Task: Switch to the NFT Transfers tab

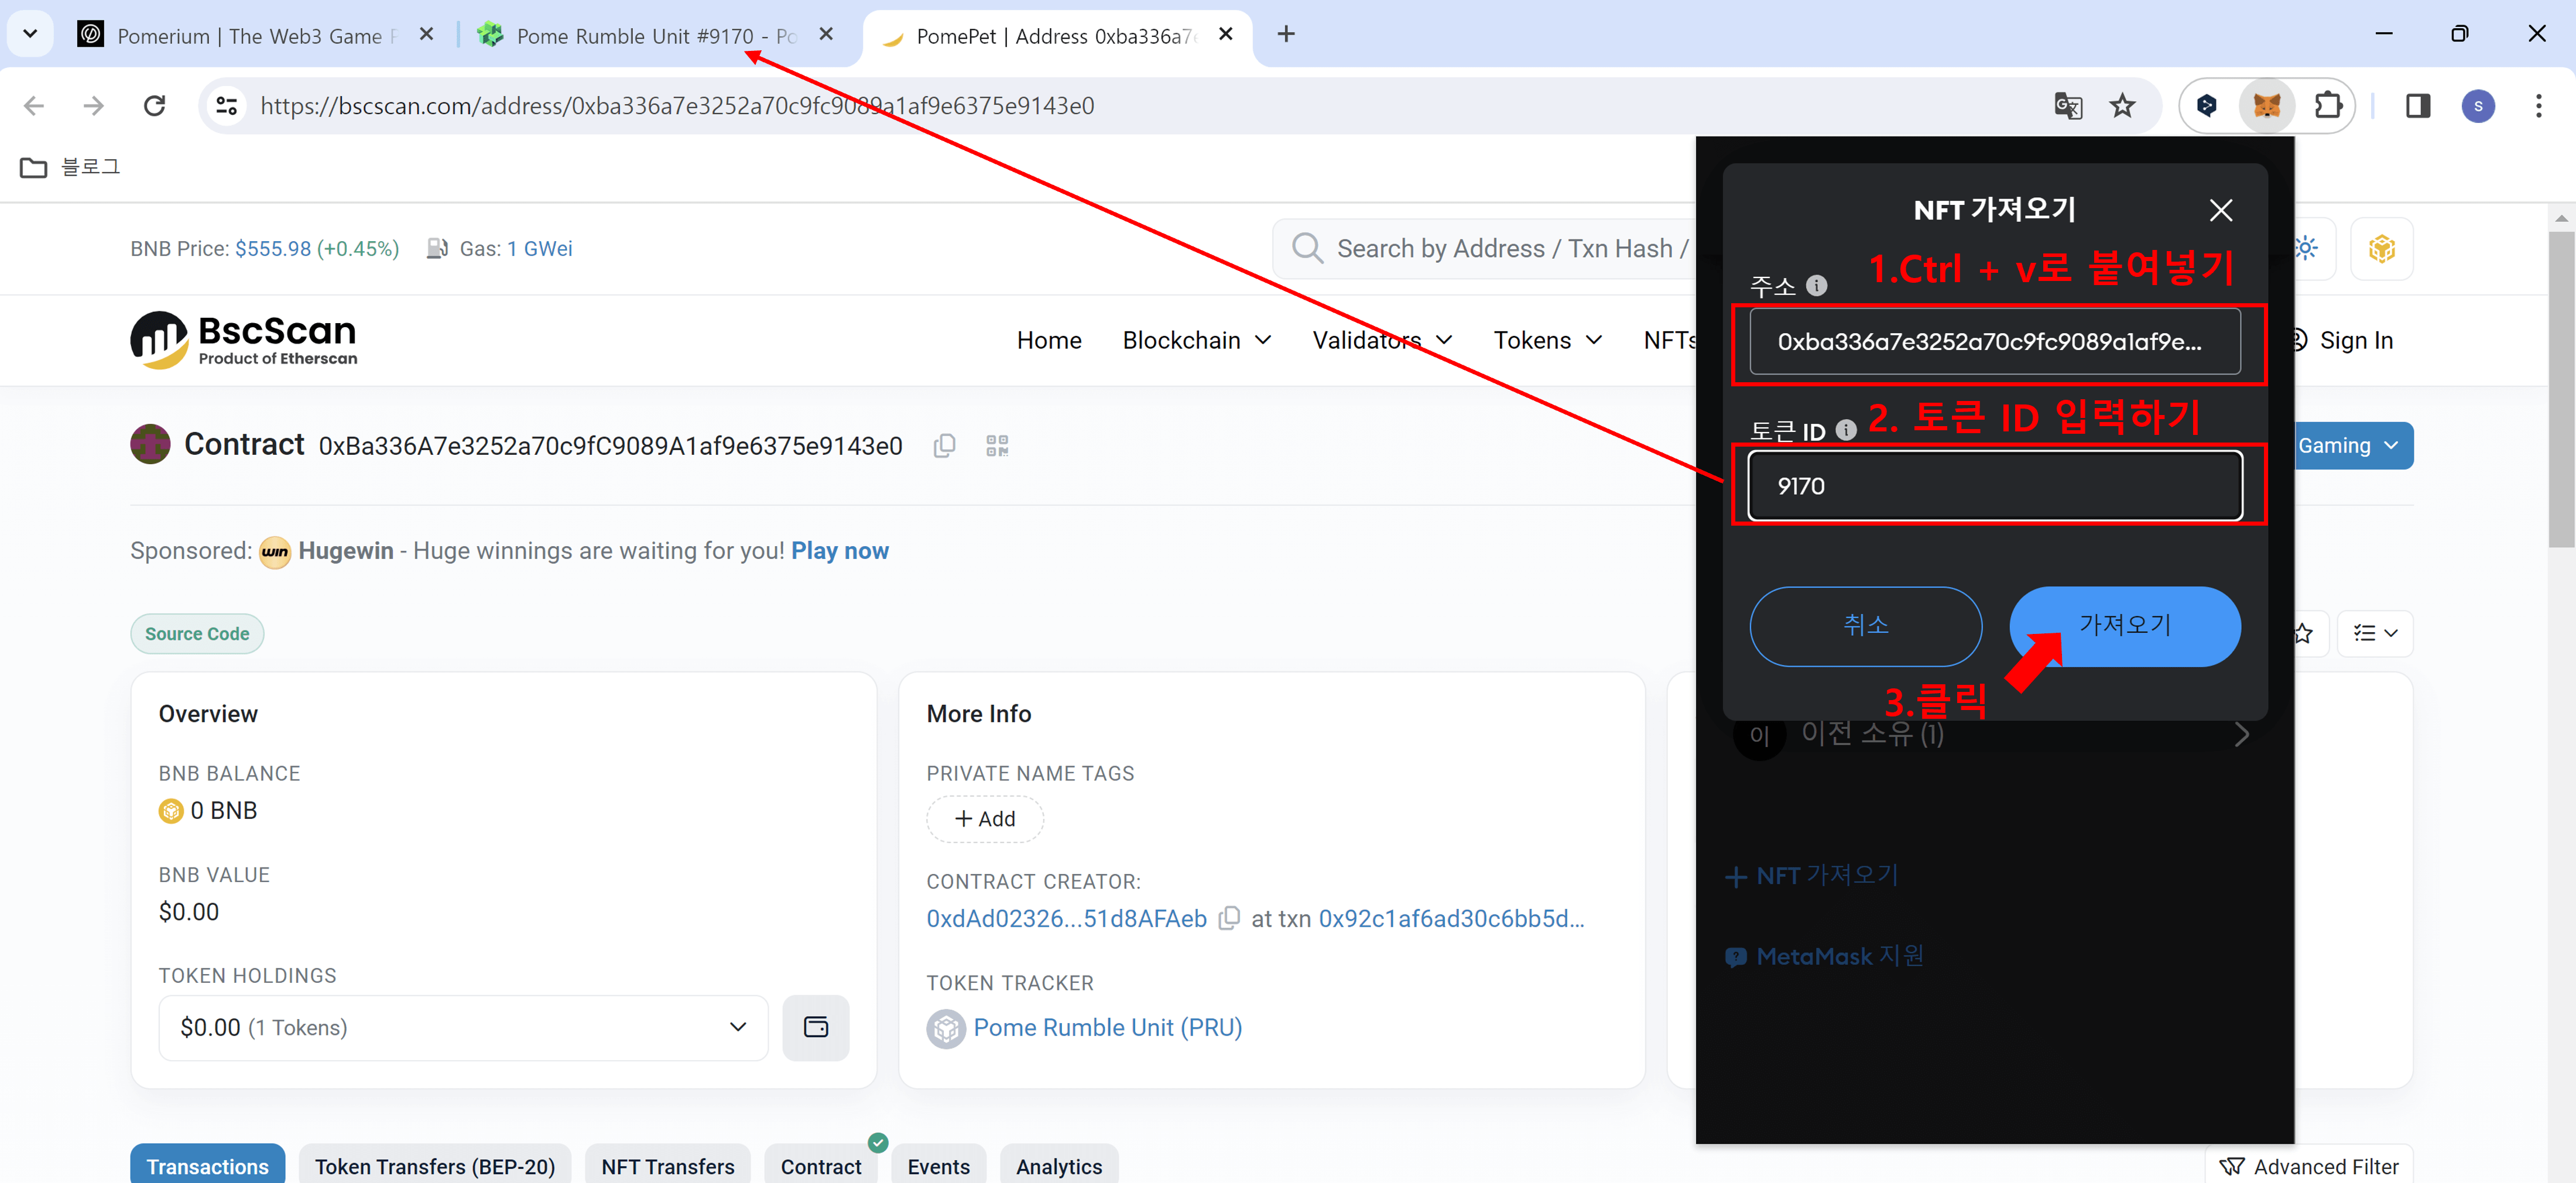Action: pyautogui.click(x=667, y=1166)
